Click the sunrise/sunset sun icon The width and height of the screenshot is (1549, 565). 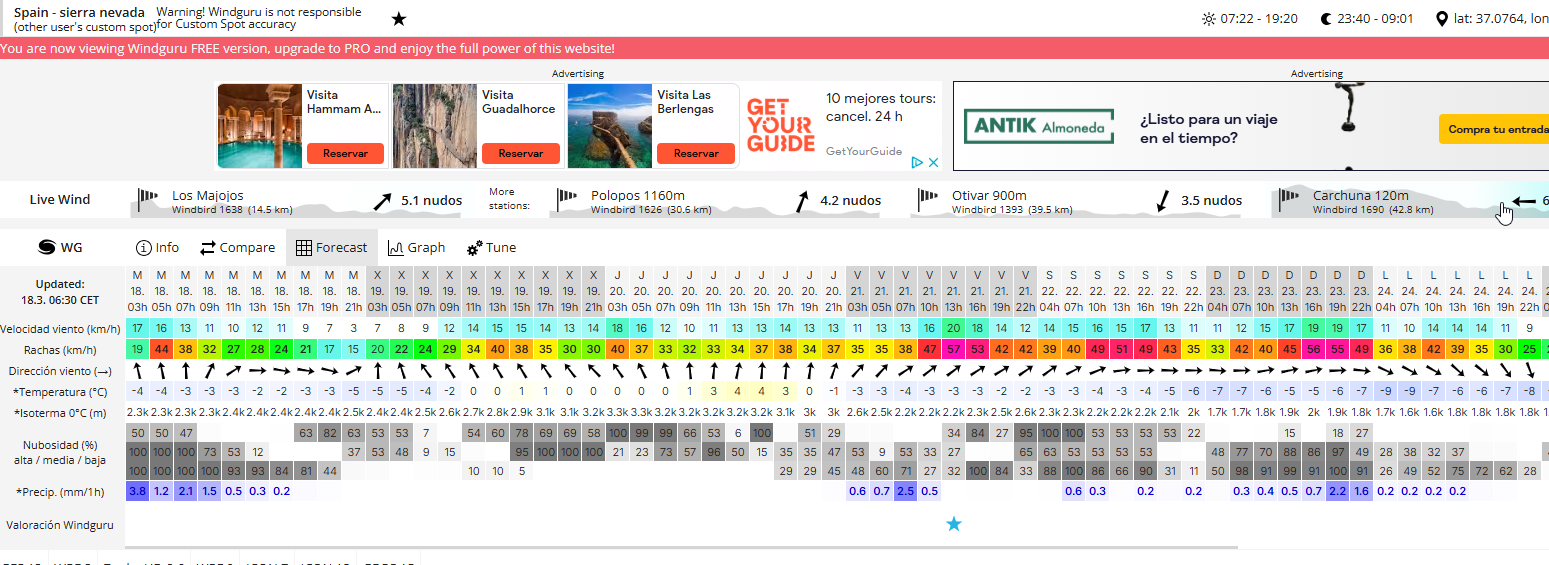click(1209, 19)
